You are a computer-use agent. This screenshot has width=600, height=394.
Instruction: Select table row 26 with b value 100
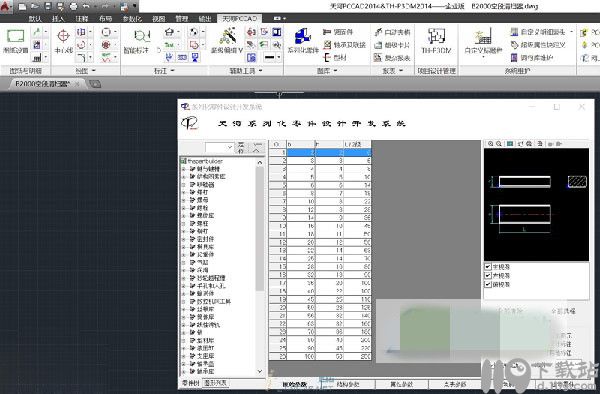pos(320,356)
